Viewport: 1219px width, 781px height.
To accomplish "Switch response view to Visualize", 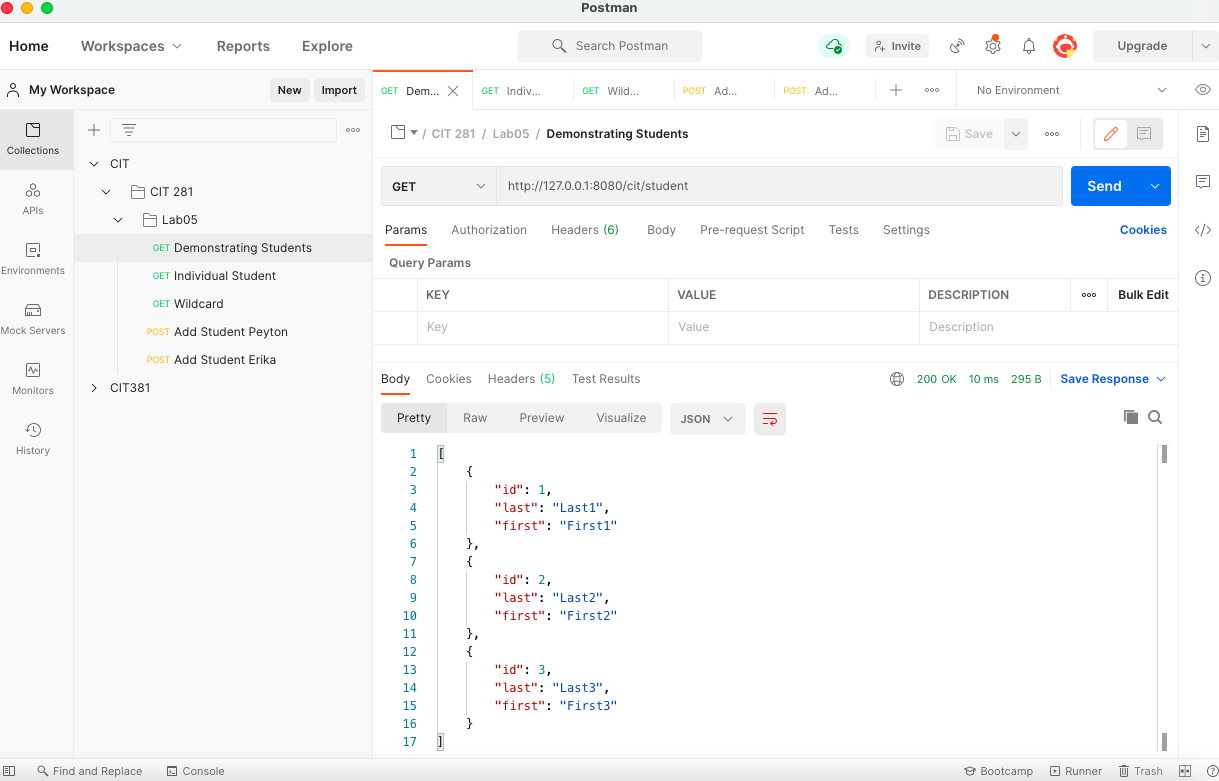I will 621,418.
